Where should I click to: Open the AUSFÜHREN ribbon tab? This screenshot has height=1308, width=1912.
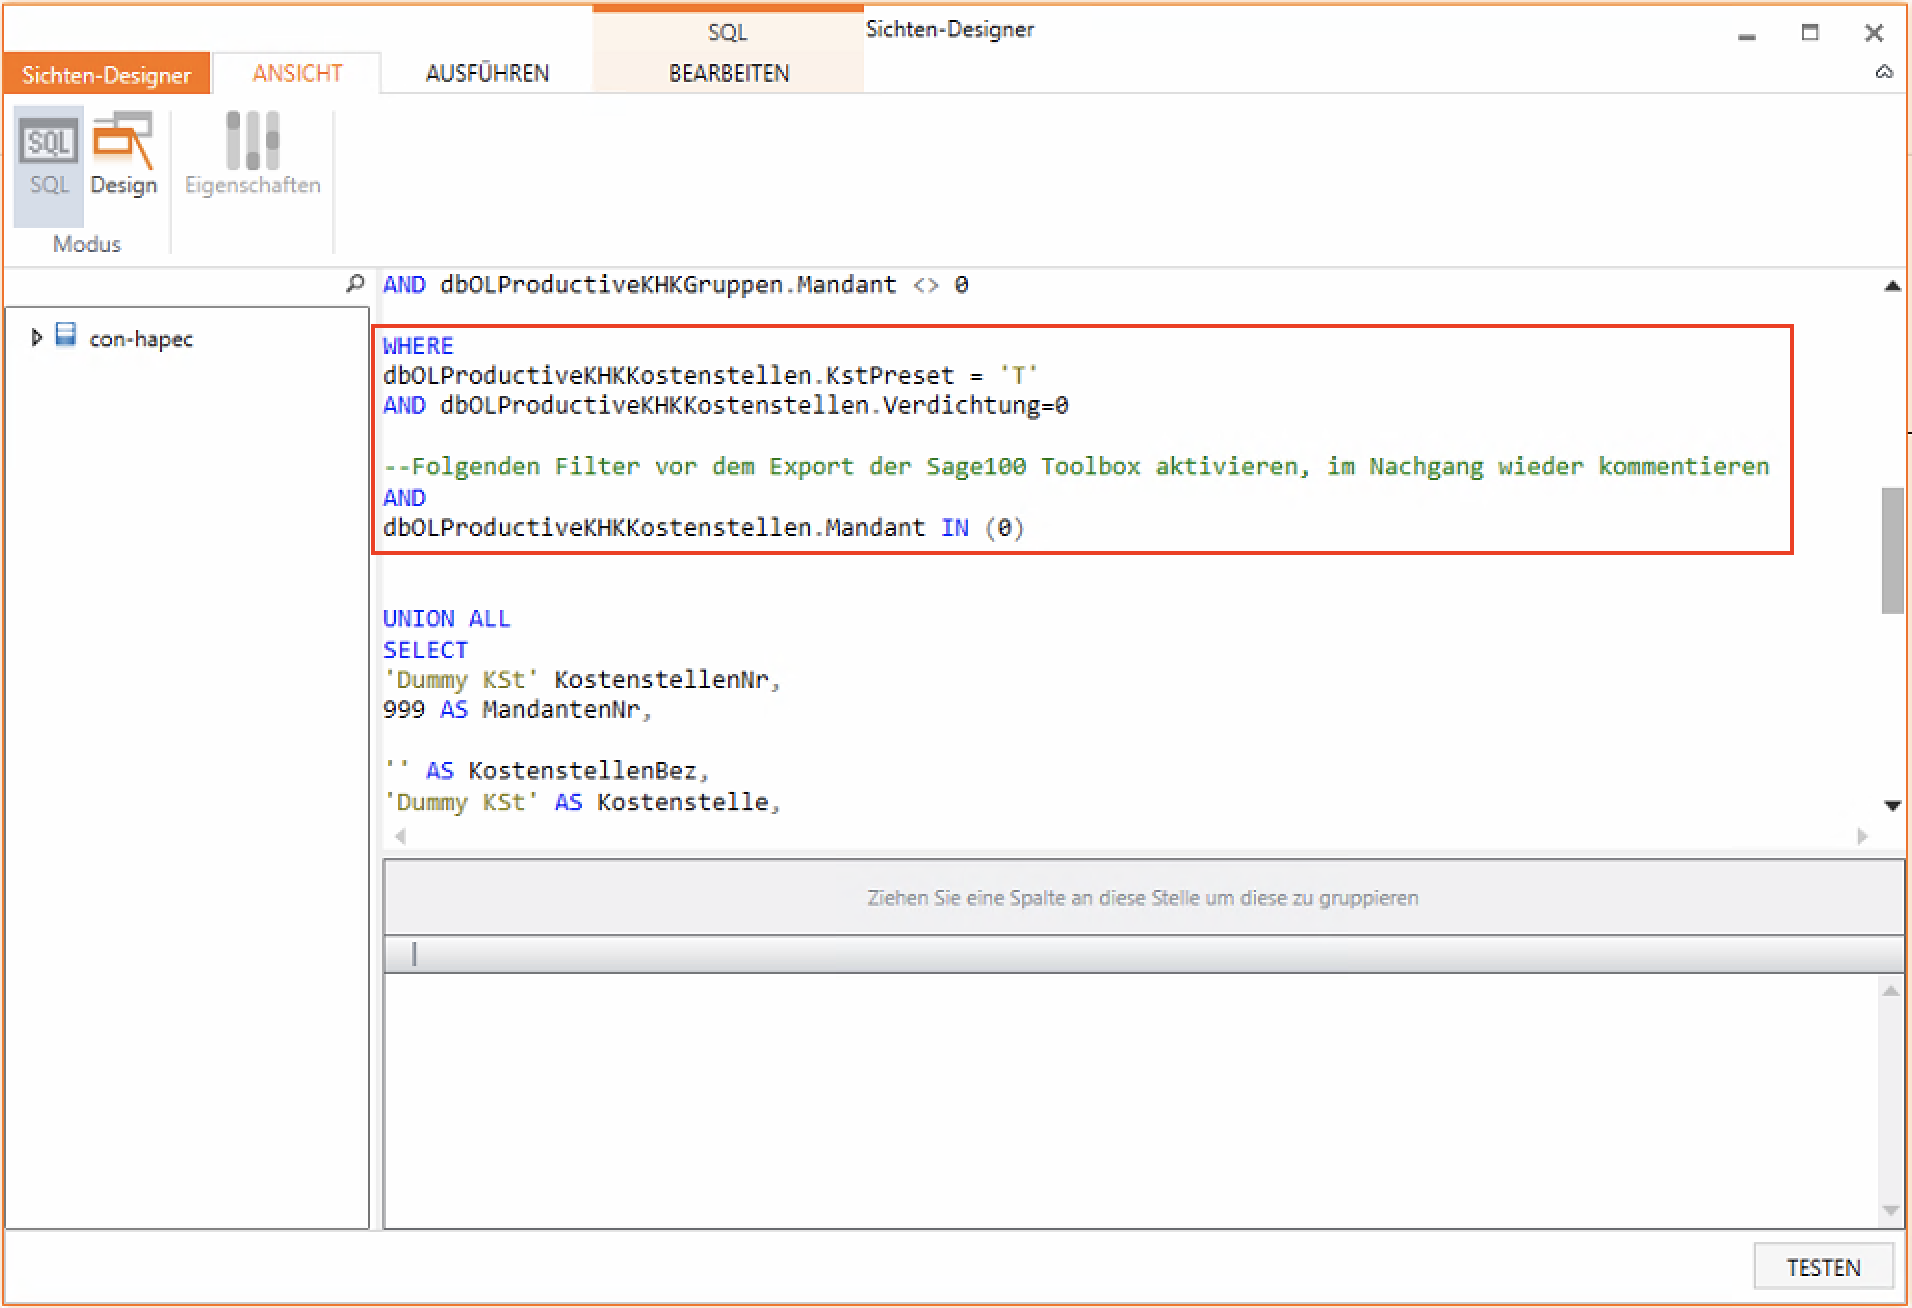click(487, 74)
